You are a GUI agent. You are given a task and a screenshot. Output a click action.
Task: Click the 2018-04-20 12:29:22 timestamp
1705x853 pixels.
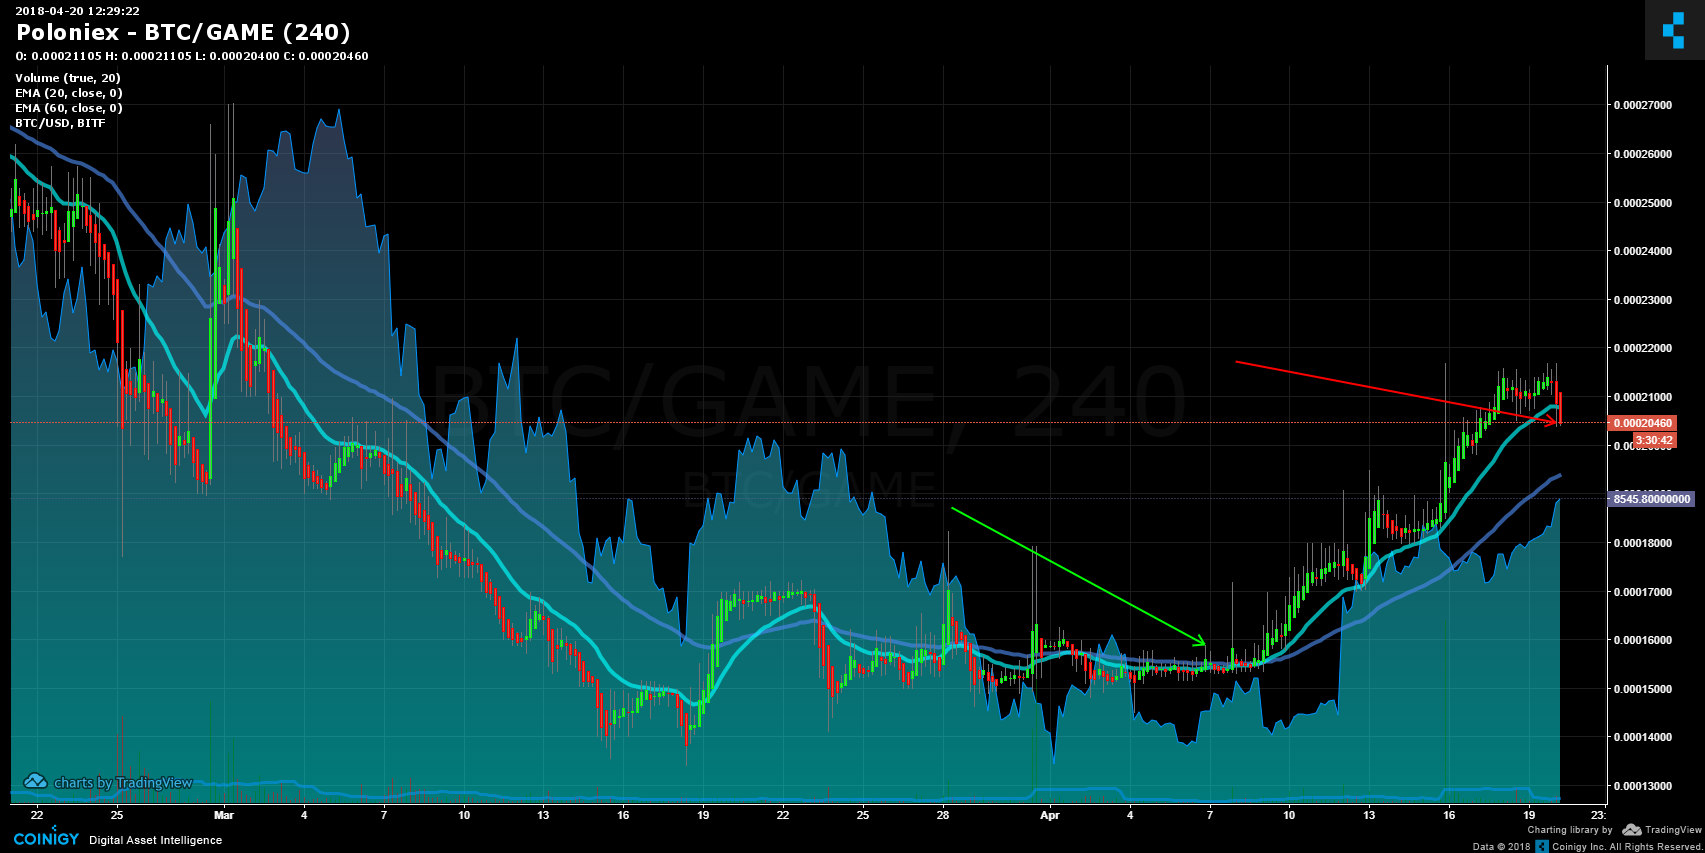77,11
